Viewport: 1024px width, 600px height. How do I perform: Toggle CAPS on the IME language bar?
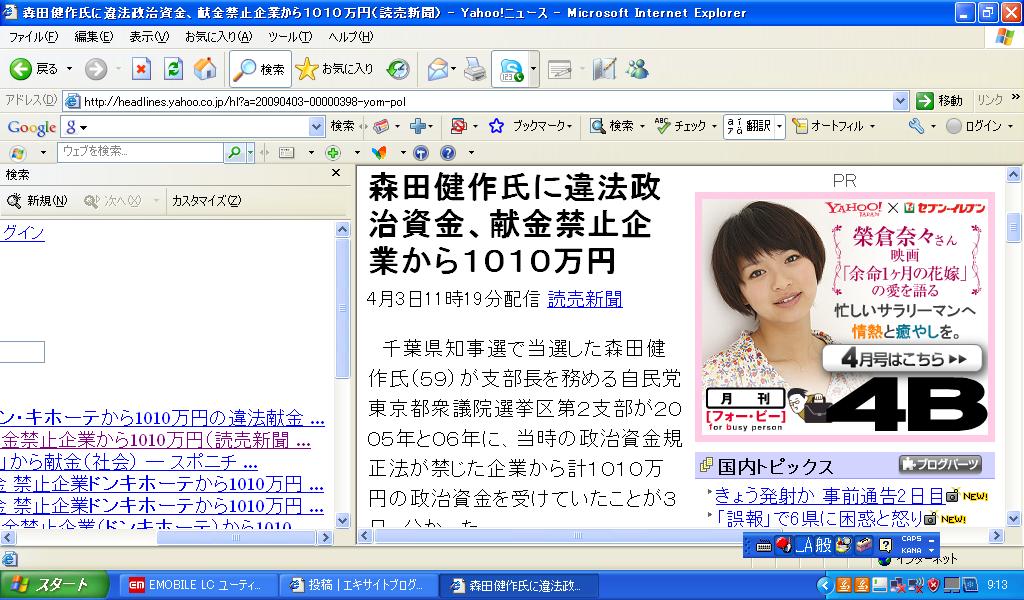pyautogui.click(x=911, y=539)
